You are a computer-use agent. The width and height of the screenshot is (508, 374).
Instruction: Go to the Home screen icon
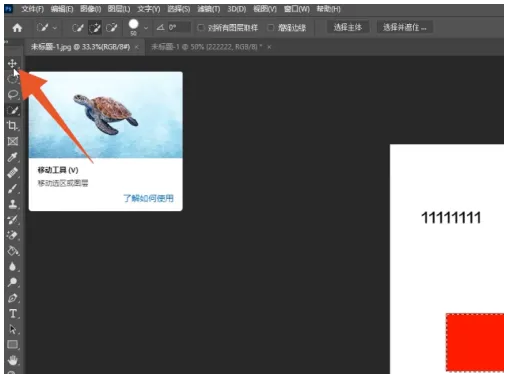coord(17,28)
